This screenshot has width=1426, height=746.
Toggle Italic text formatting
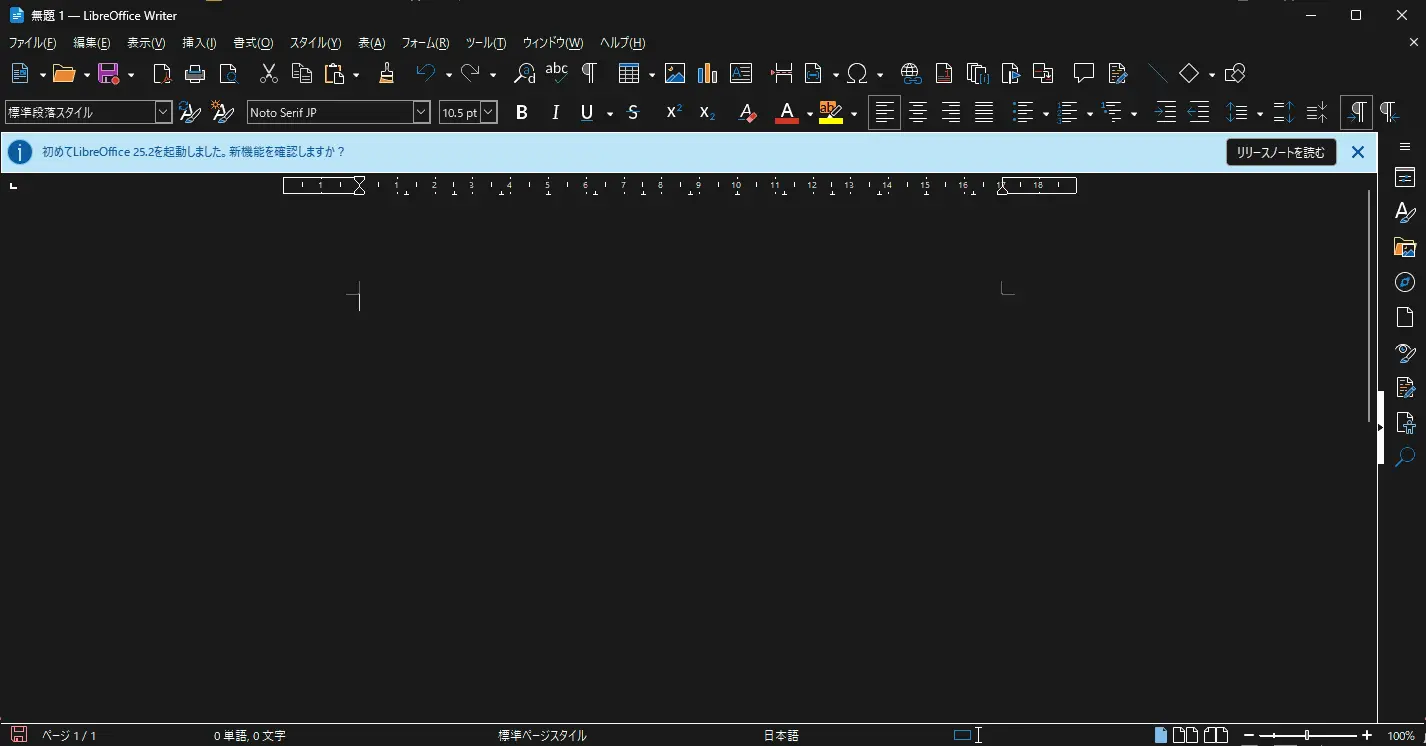pyautogui.click(x=555, y=113)
